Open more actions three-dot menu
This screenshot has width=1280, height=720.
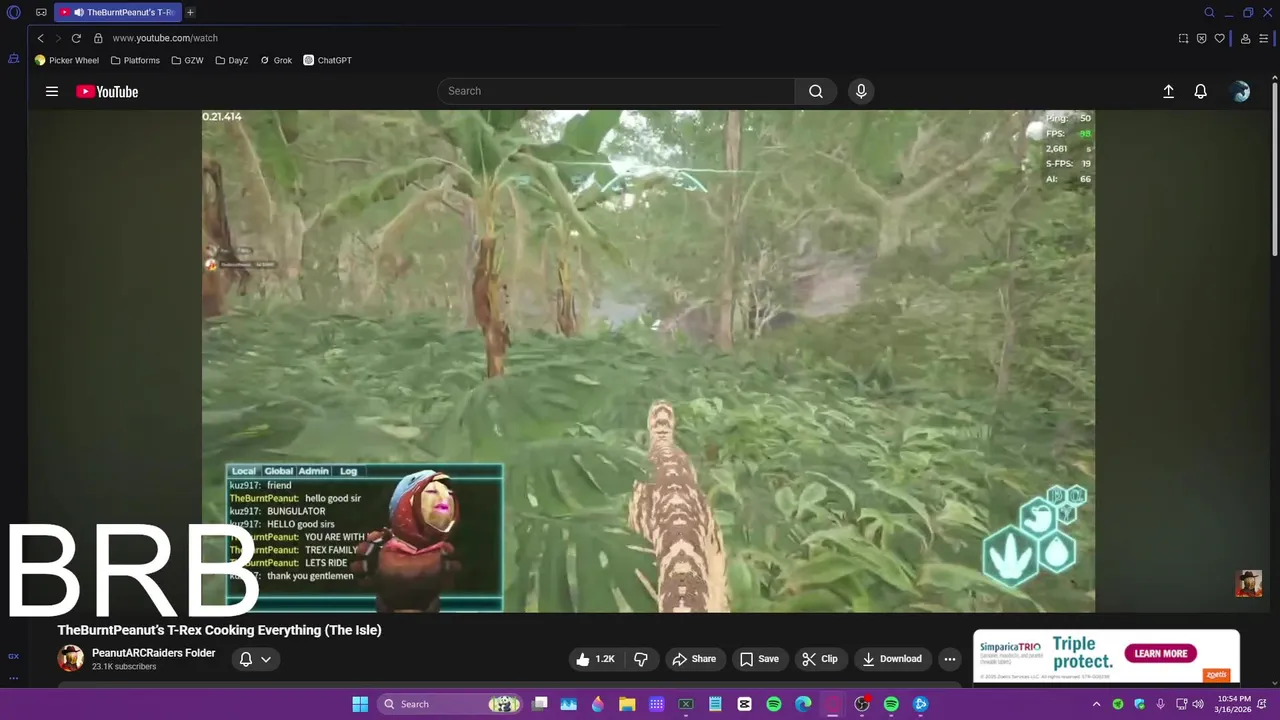pos(950,659)
